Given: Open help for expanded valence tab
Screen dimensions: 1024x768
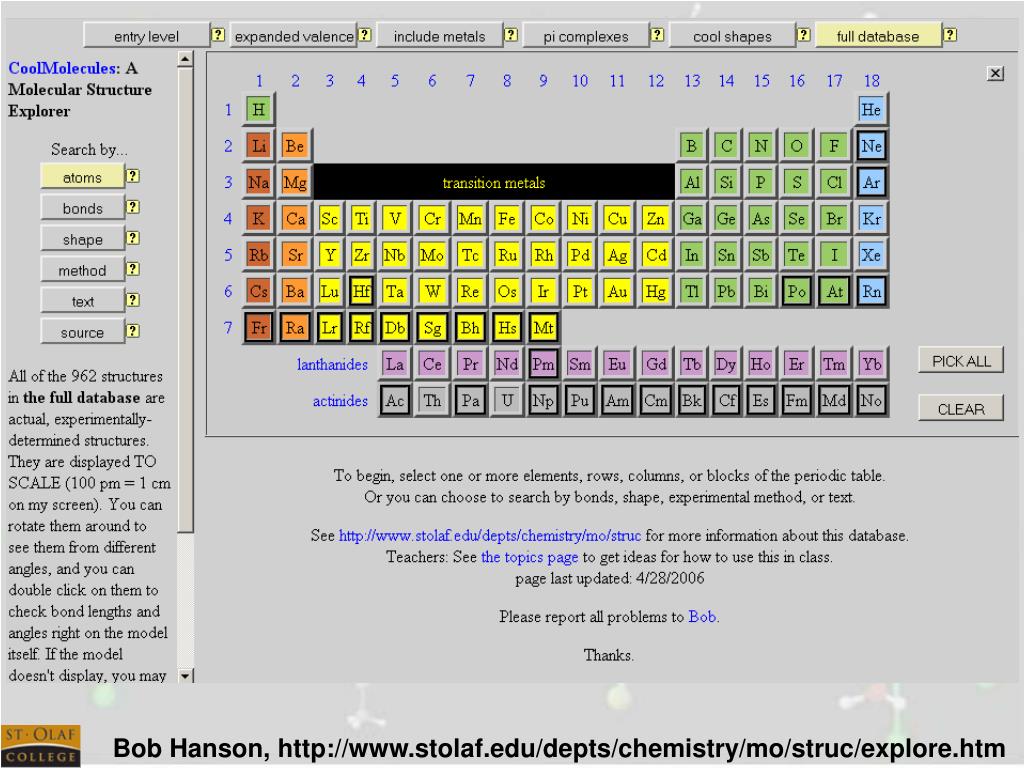Looking at the screenshot, I should (x=365, y=35).
